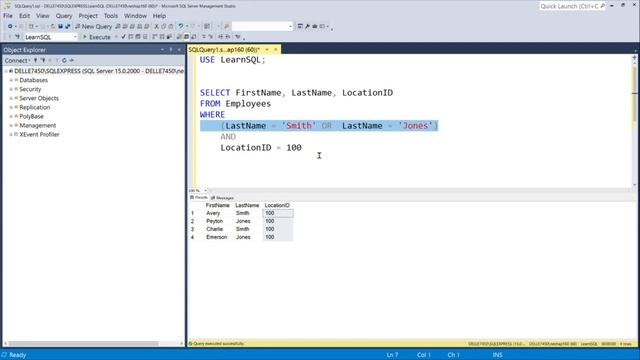
Task: Click the Increase Indent icon
Action: 228,37
